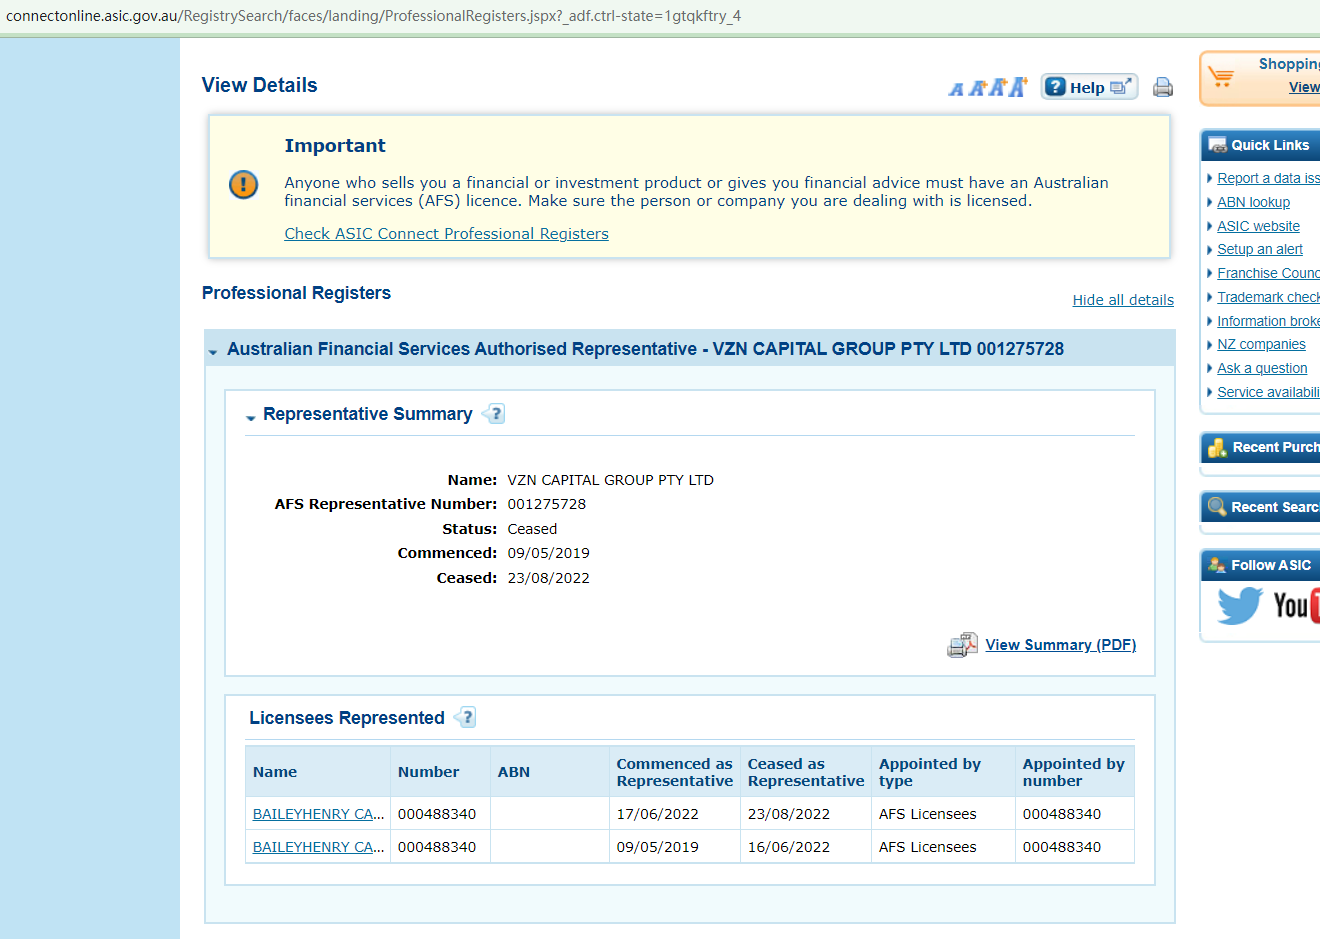Open View Summary (PDF) link
The image size is (1320, 939).
(x=1060, y=645)
